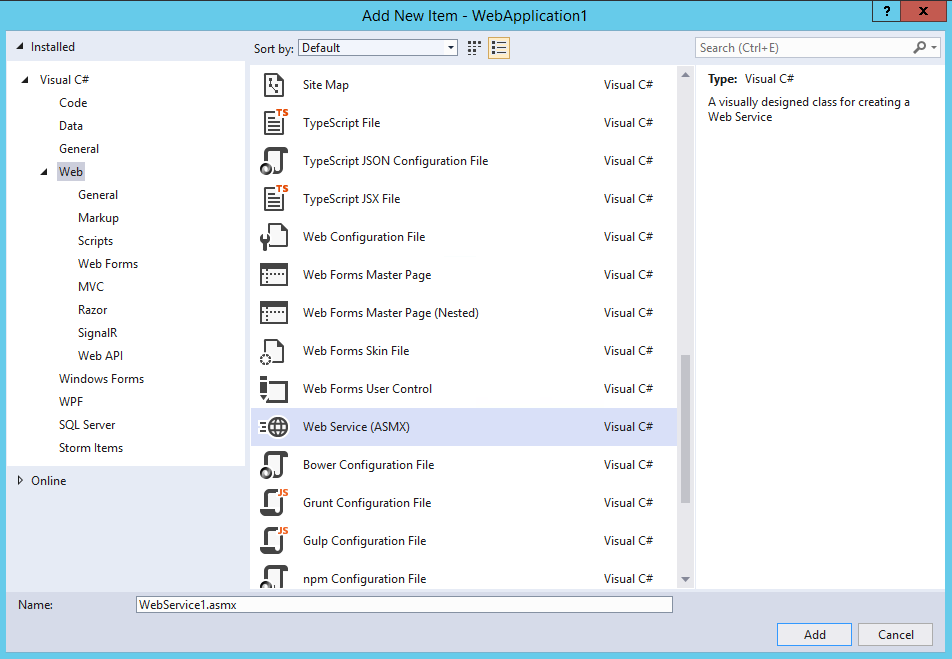Select the Web Forms Master Page icon

pos(273,275)
